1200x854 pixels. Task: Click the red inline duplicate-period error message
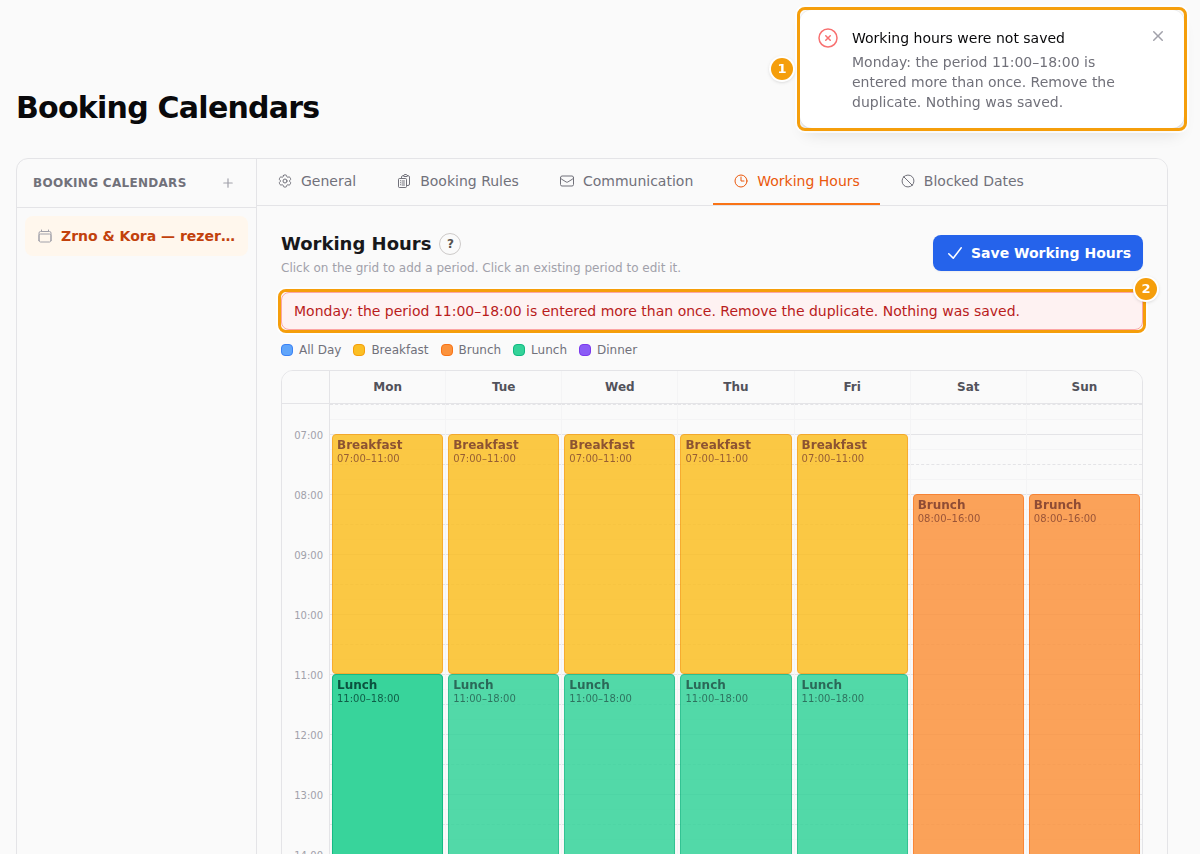(x=712, y=311)
